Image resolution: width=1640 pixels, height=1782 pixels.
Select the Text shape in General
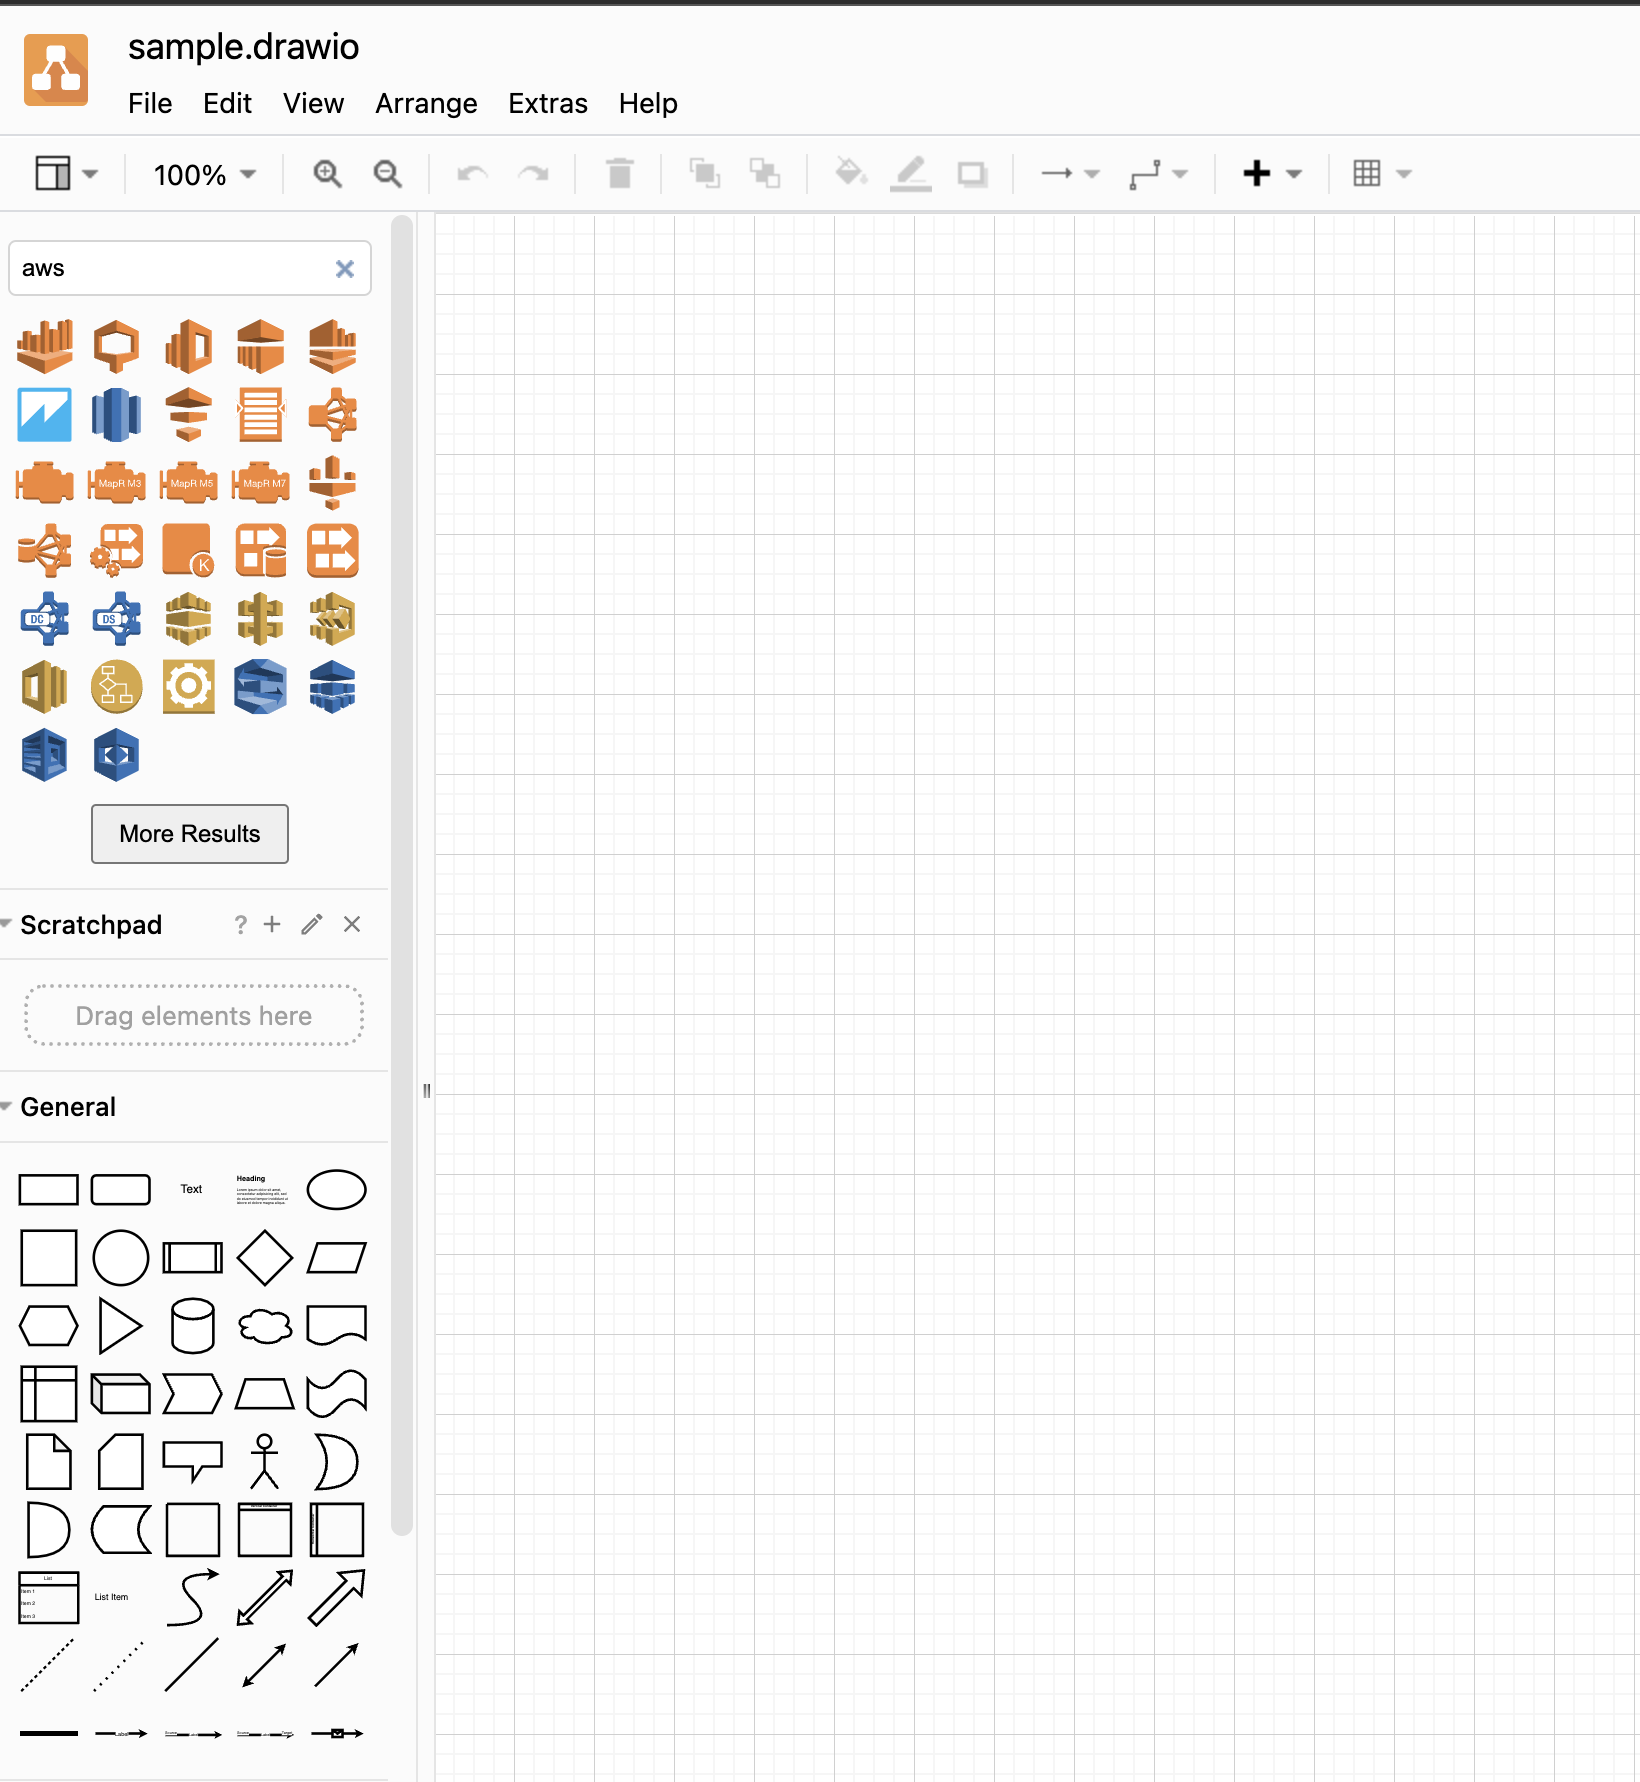191,1189
